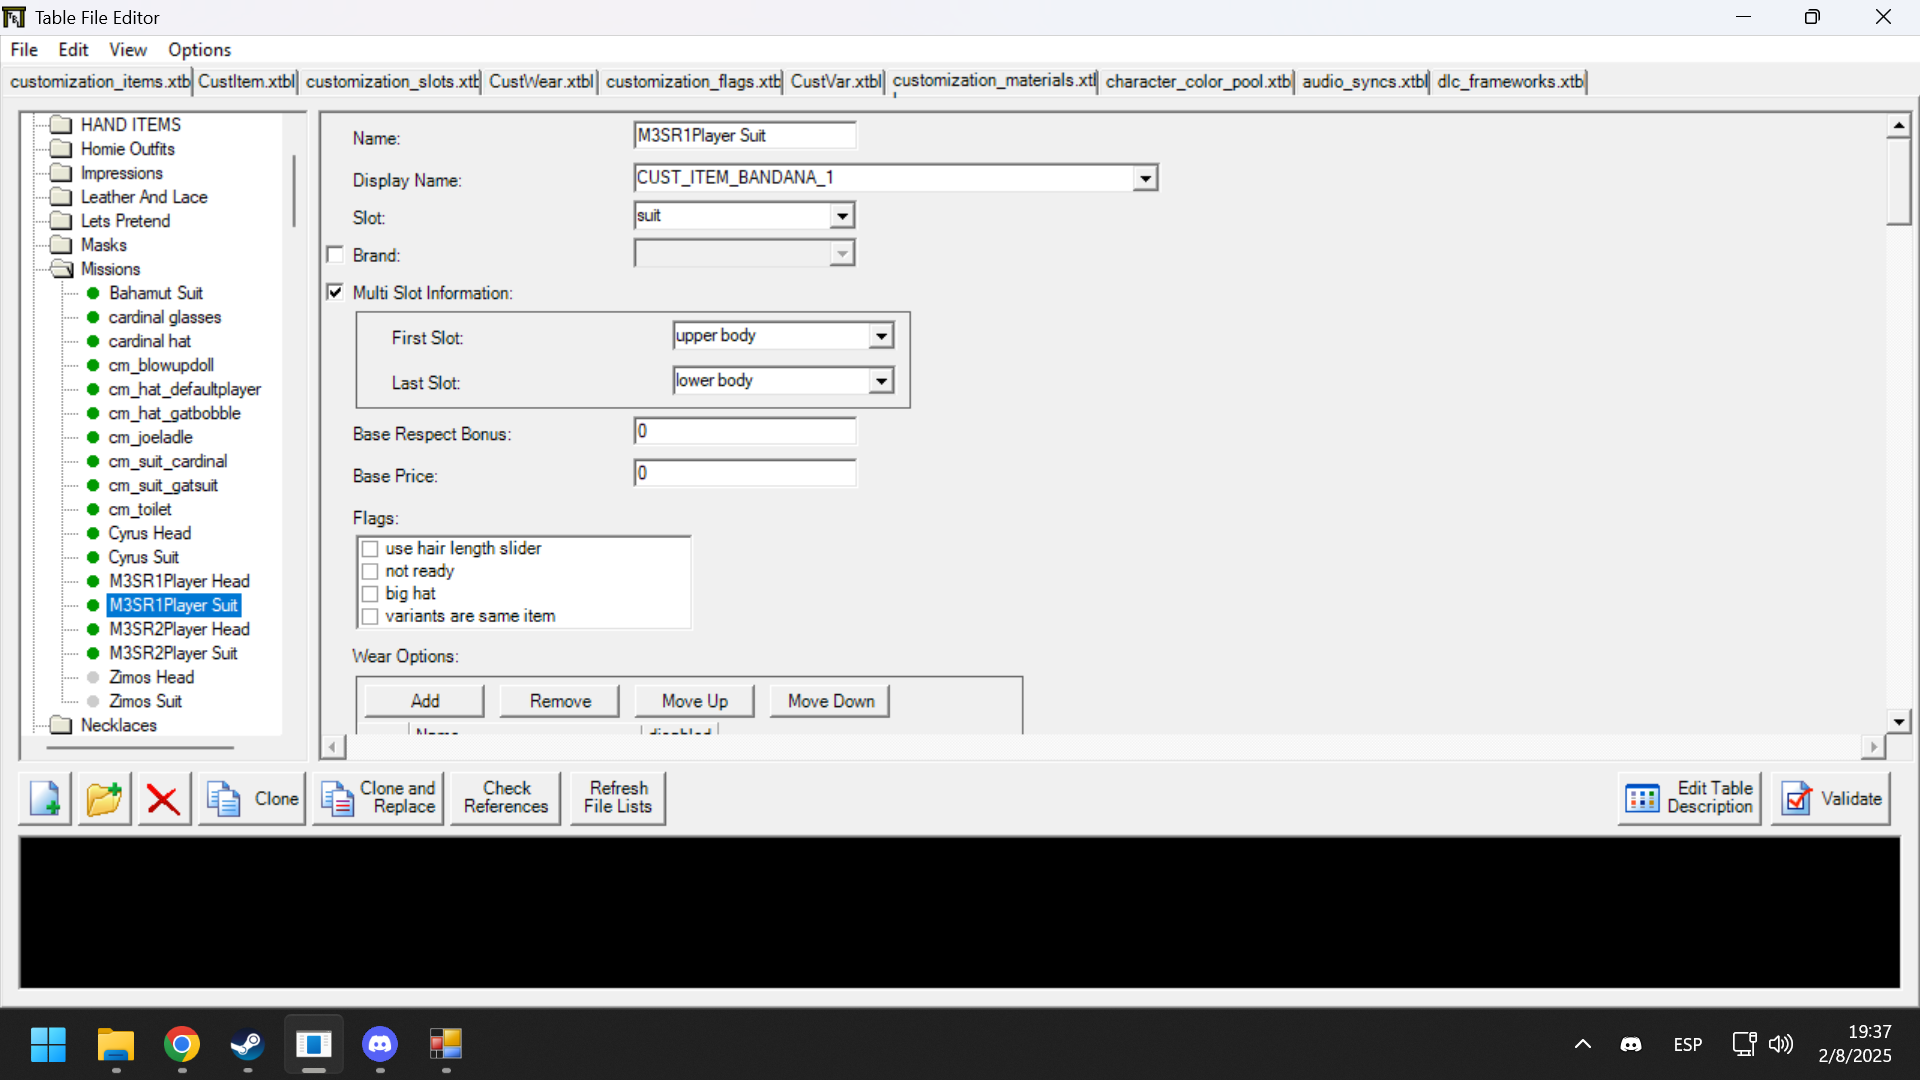The image size is (1920, 1080).
Task: Click the Clone and Replace button
Action: click(x=378, y=798)
